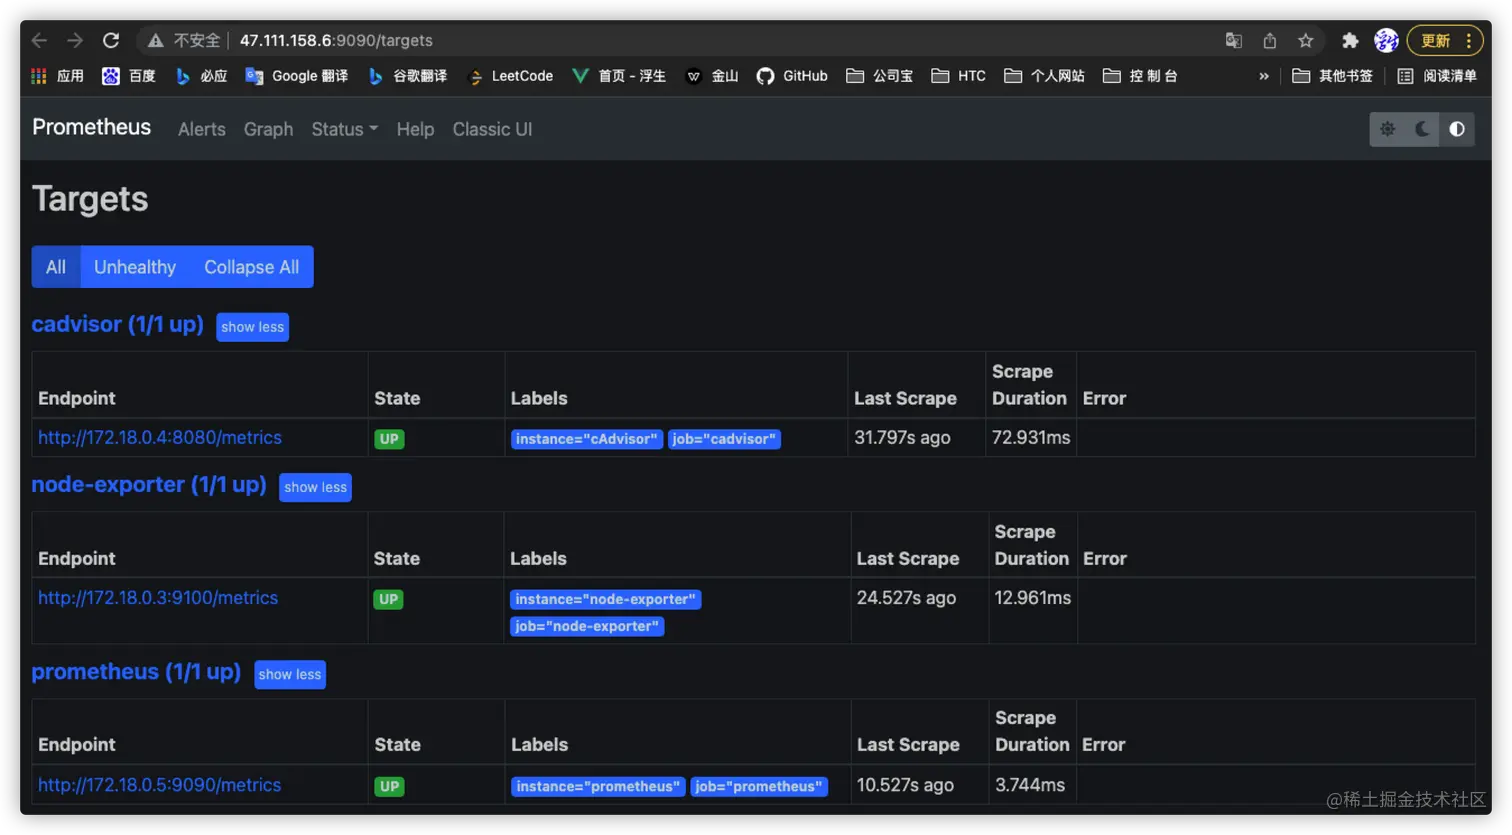Click the not-secure warning triangle icon

(155, 41)
